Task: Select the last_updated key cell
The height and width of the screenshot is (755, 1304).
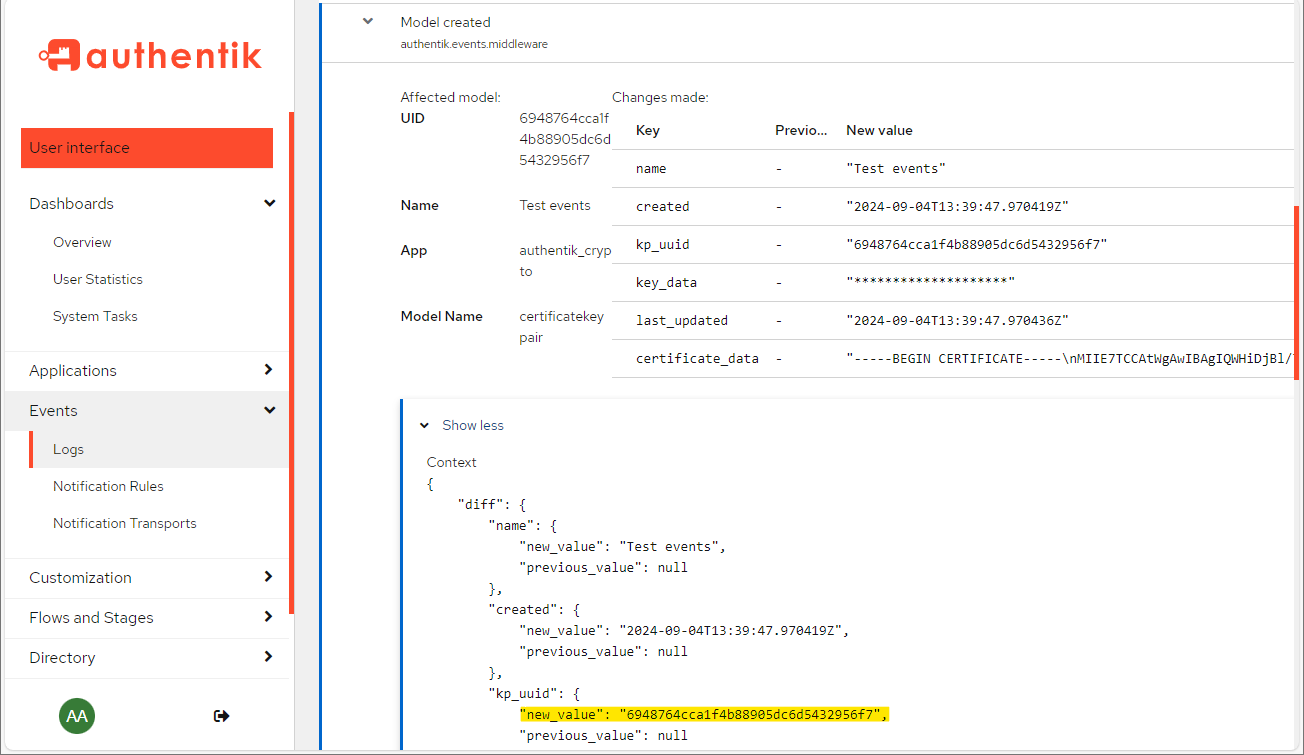Action: point(682,321)
